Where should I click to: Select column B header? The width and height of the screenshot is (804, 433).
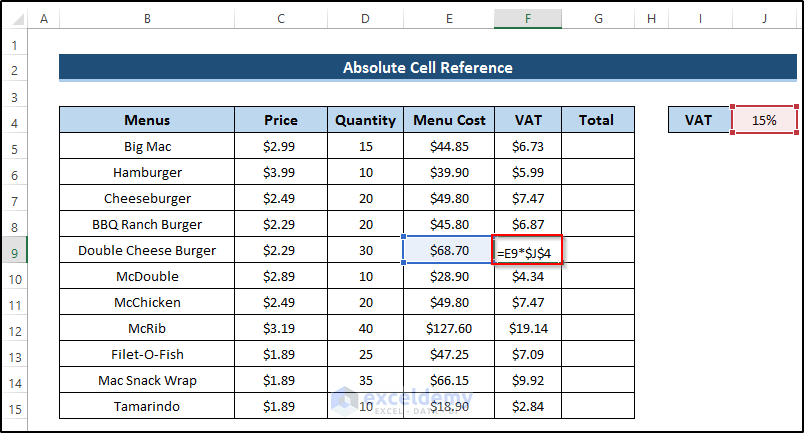tap(147, 19)
